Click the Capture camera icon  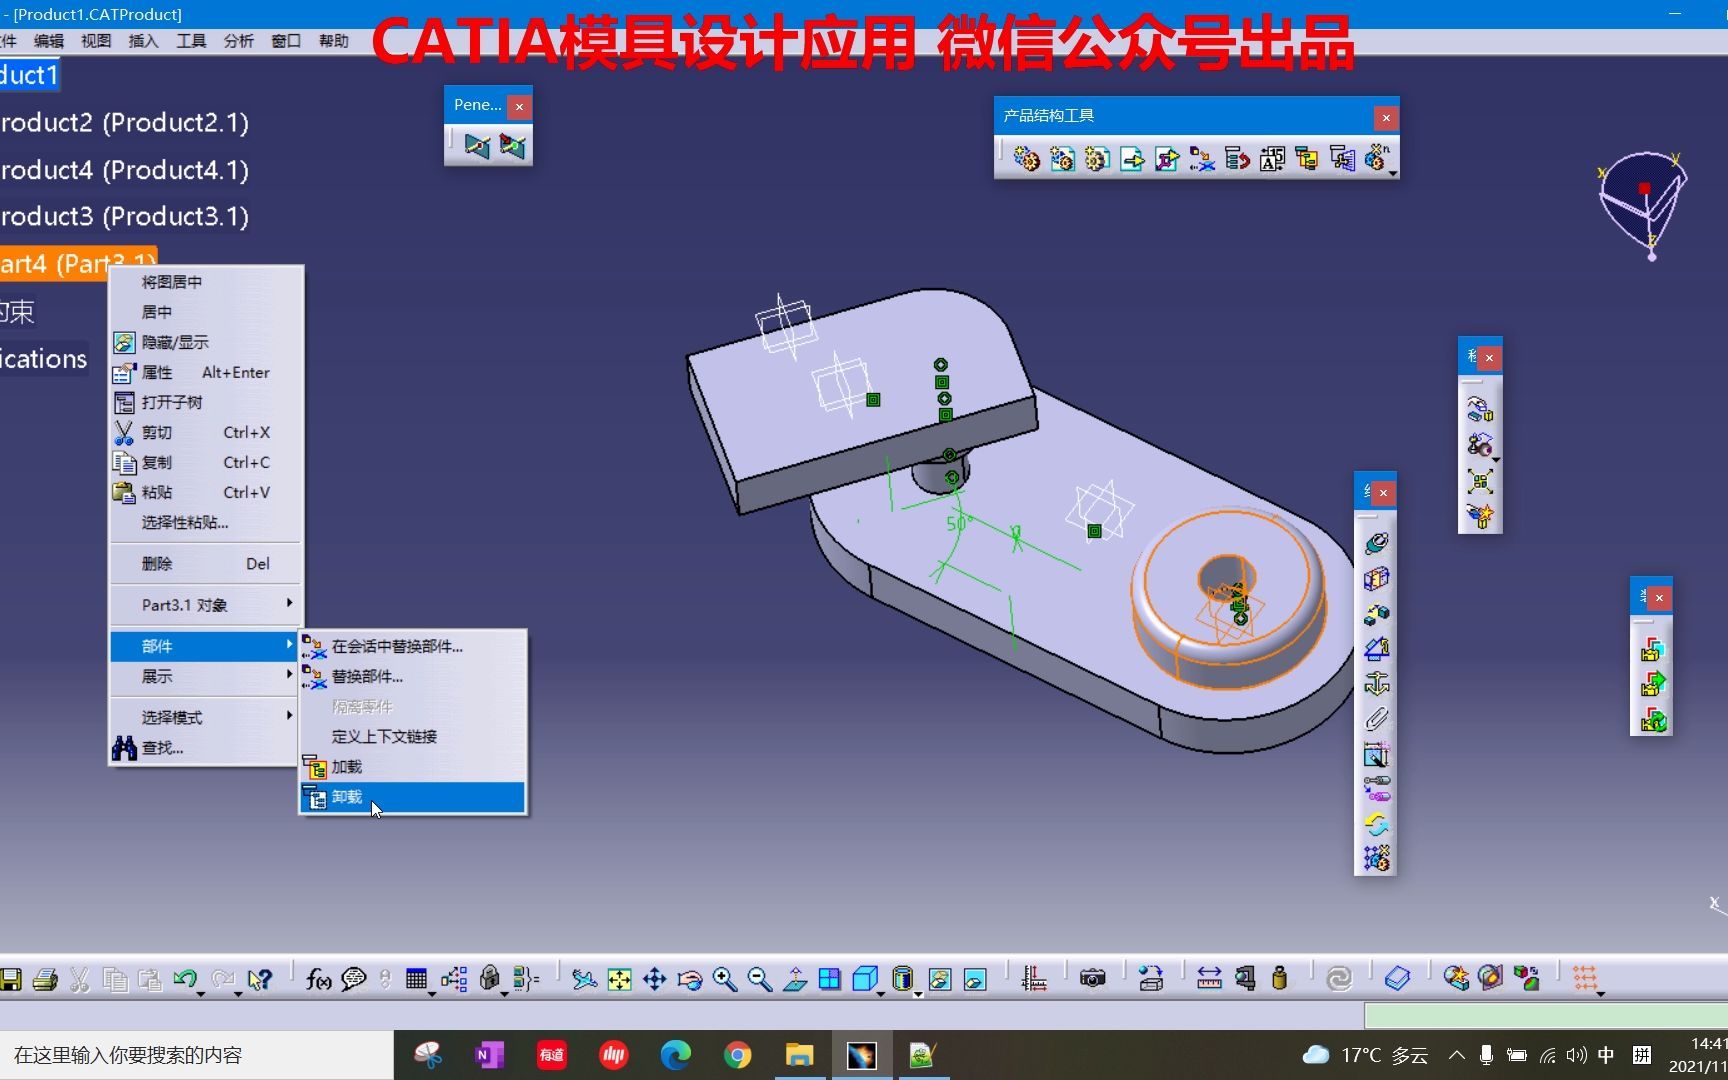pyautogui.click(x=1093, y=979)
